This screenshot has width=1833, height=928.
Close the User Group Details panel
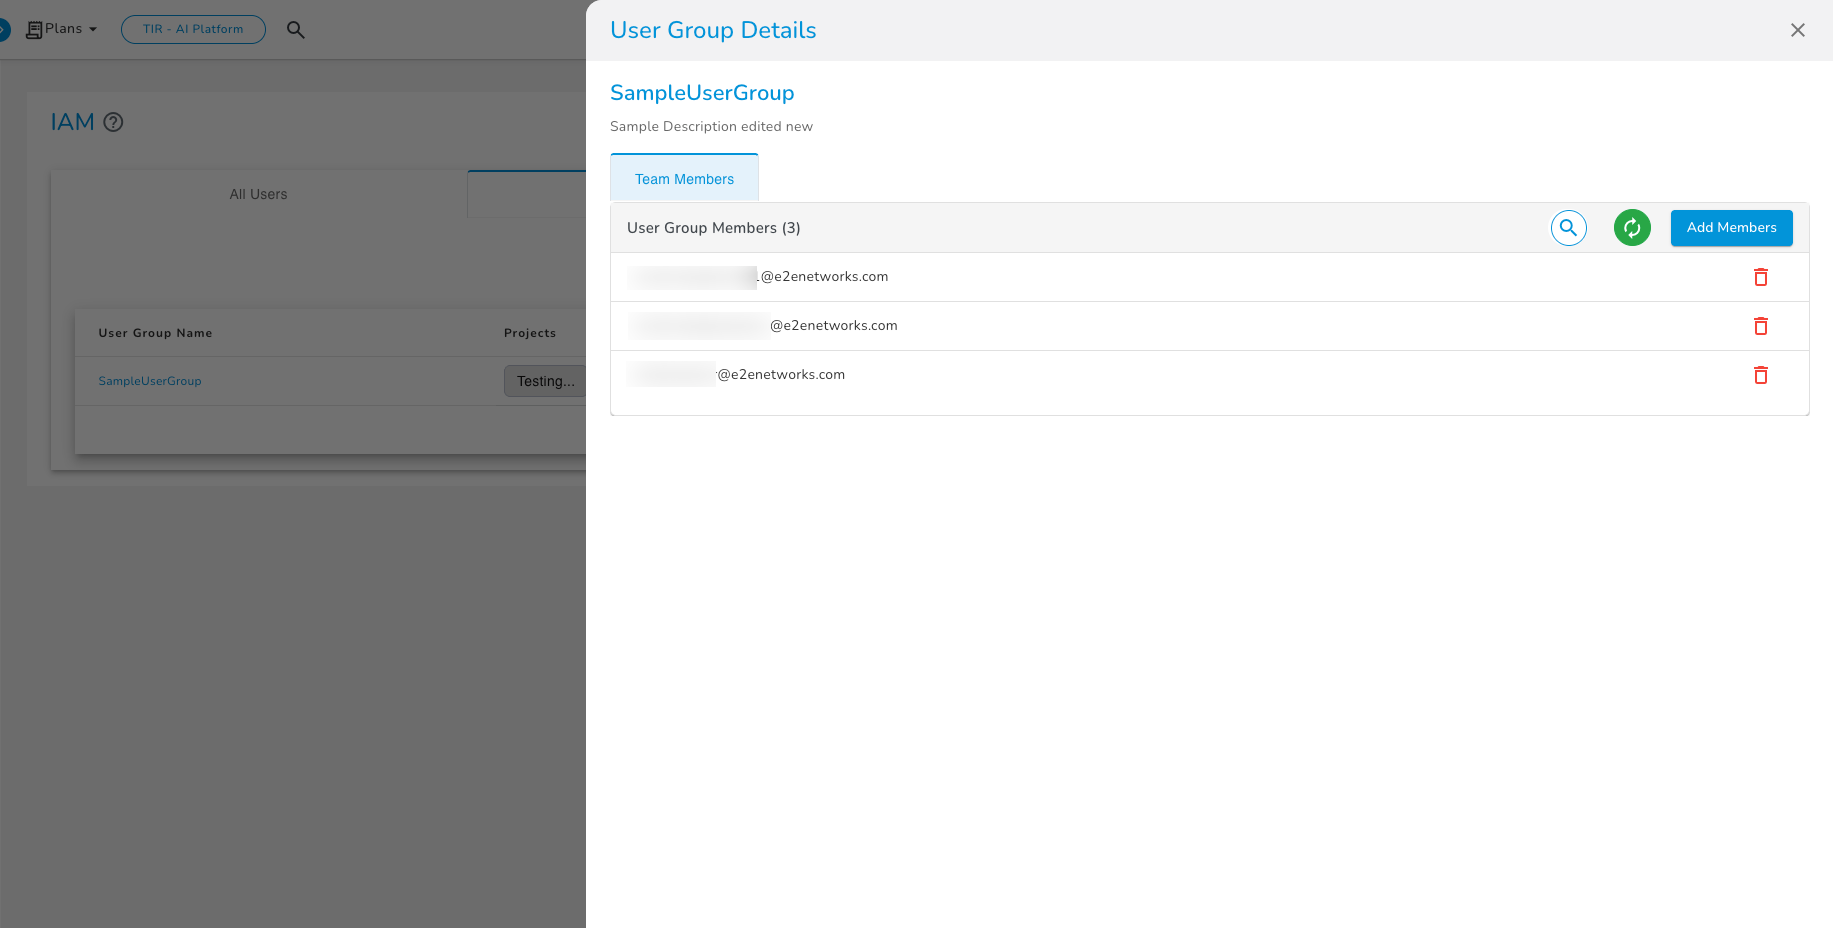1797,30
